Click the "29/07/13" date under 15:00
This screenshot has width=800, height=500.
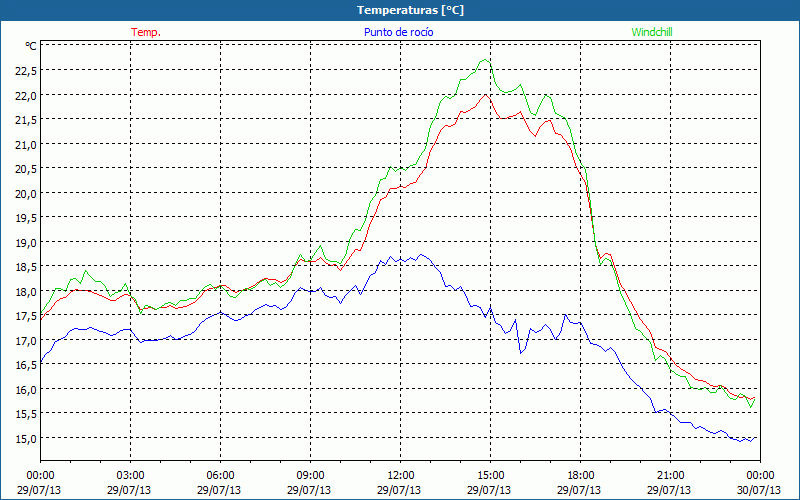point(489,490)
